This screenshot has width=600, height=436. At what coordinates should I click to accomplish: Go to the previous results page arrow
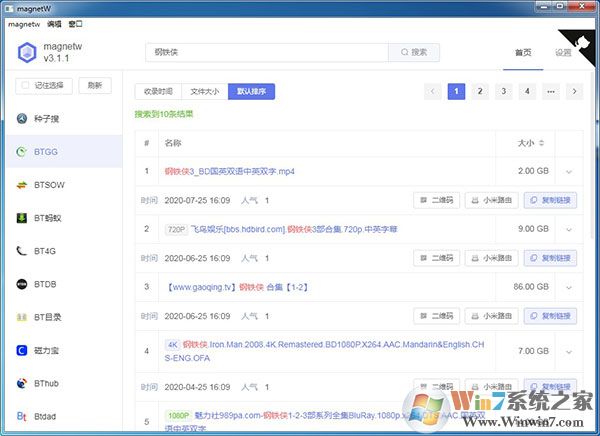tap(433, 91)
